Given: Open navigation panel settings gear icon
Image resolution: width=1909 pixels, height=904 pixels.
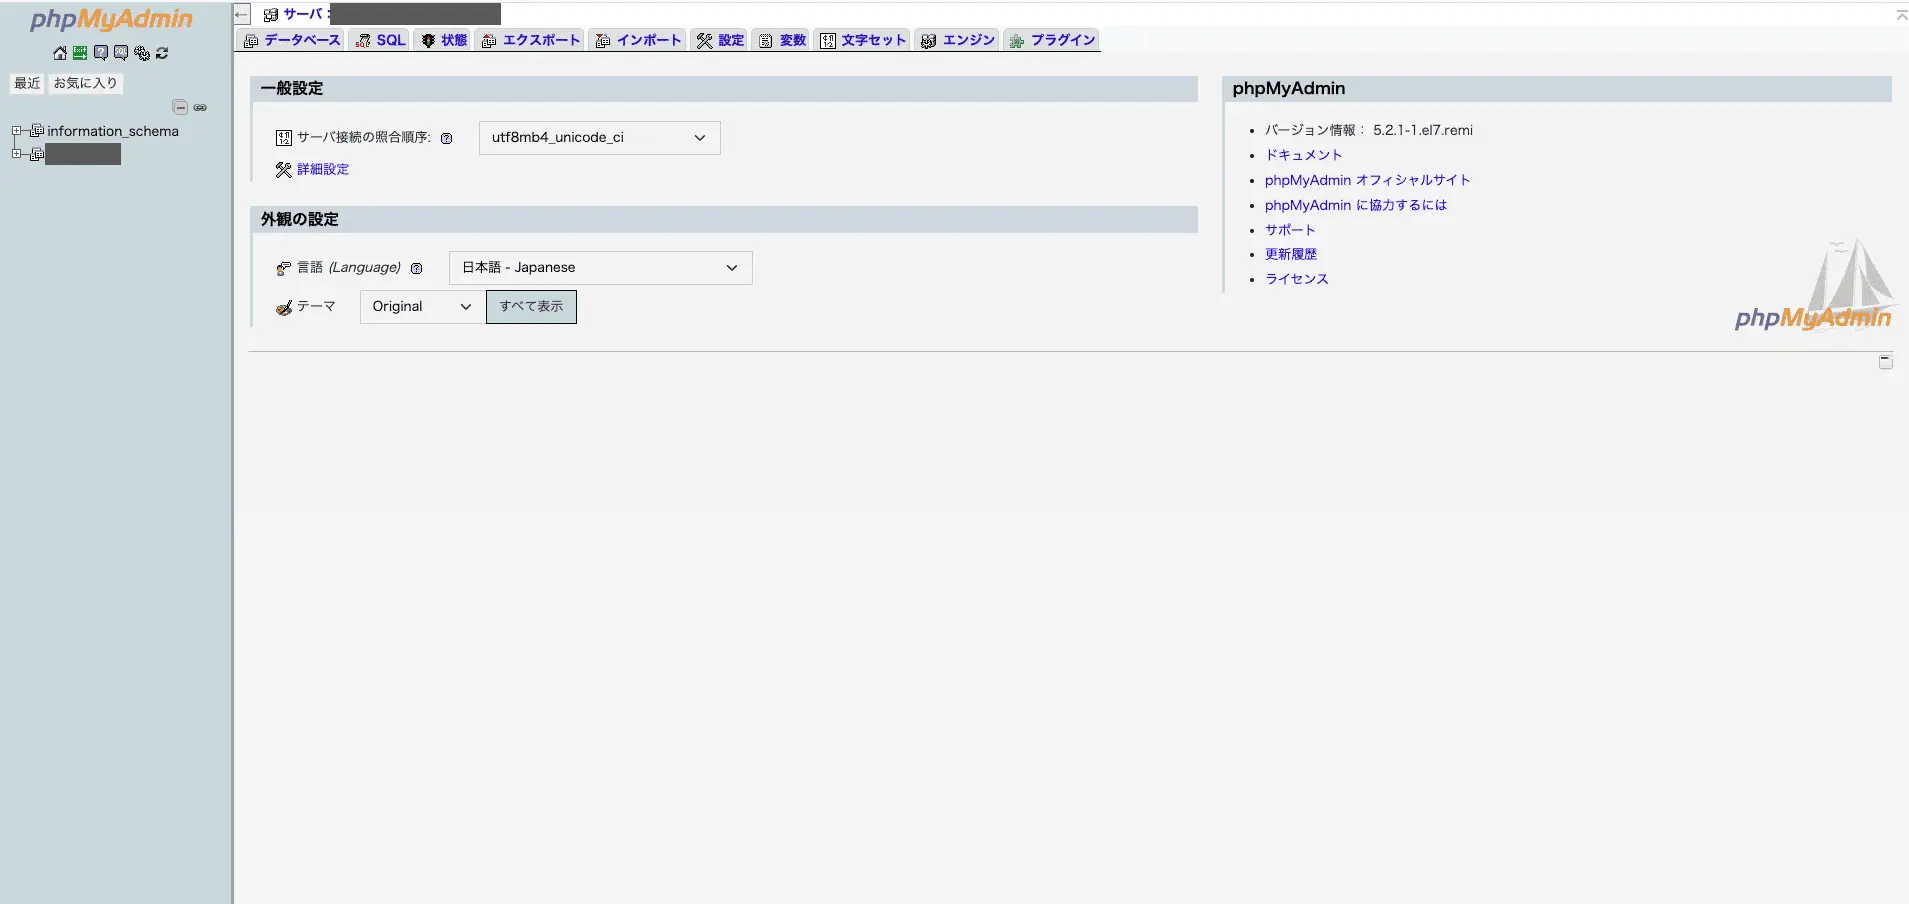Looking at the screenshot, I should click(x=142, y=53).
